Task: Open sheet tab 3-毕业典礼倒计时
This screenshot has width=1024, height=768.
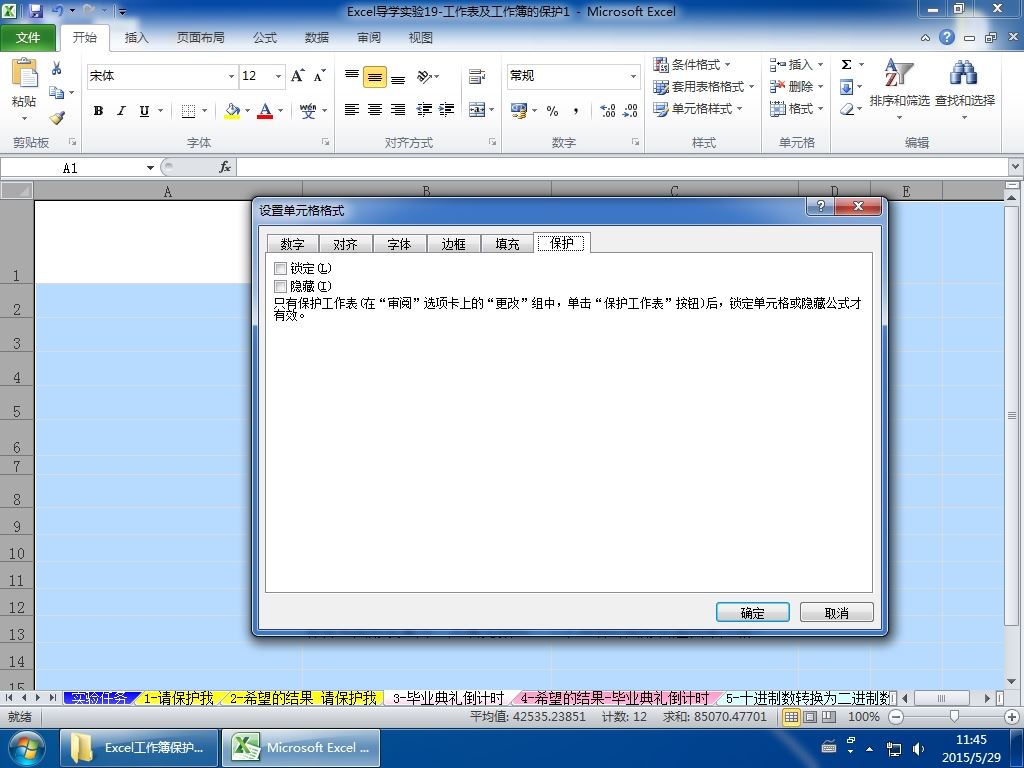Action: (x=448, y=698)
